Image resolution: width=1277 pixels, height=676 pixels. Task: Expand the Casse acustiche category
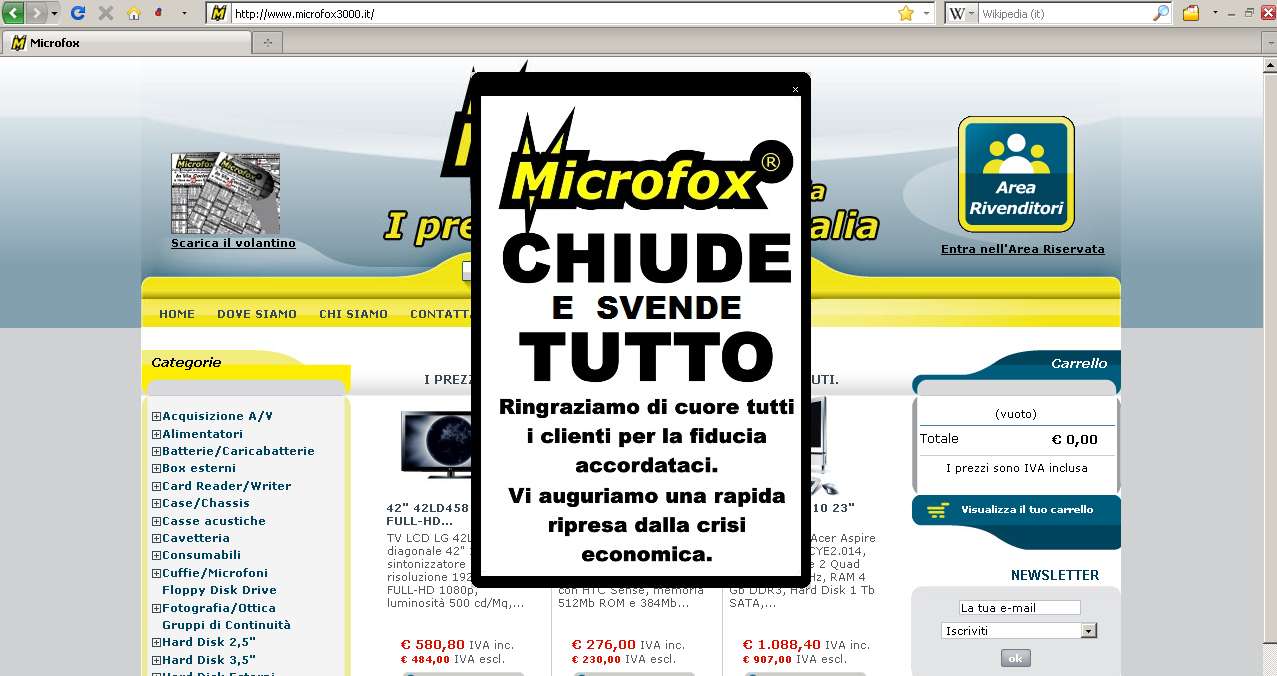coord(157,521)
